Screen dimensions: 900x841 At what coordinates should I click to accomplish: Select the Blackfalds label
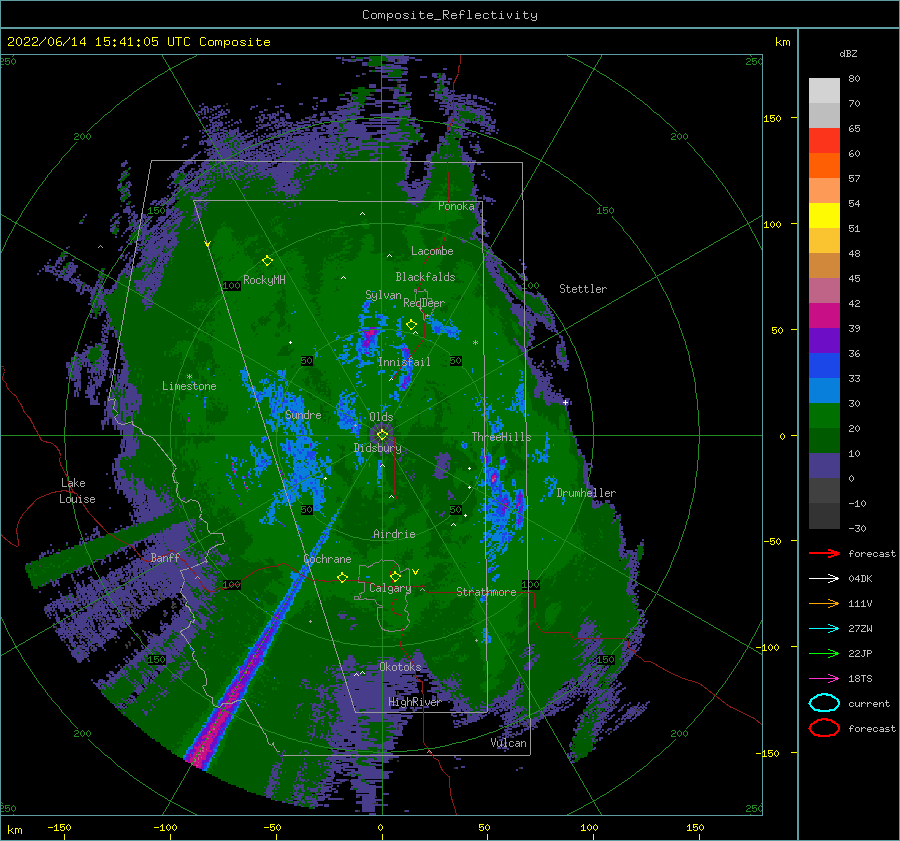(x=425, y=277)
